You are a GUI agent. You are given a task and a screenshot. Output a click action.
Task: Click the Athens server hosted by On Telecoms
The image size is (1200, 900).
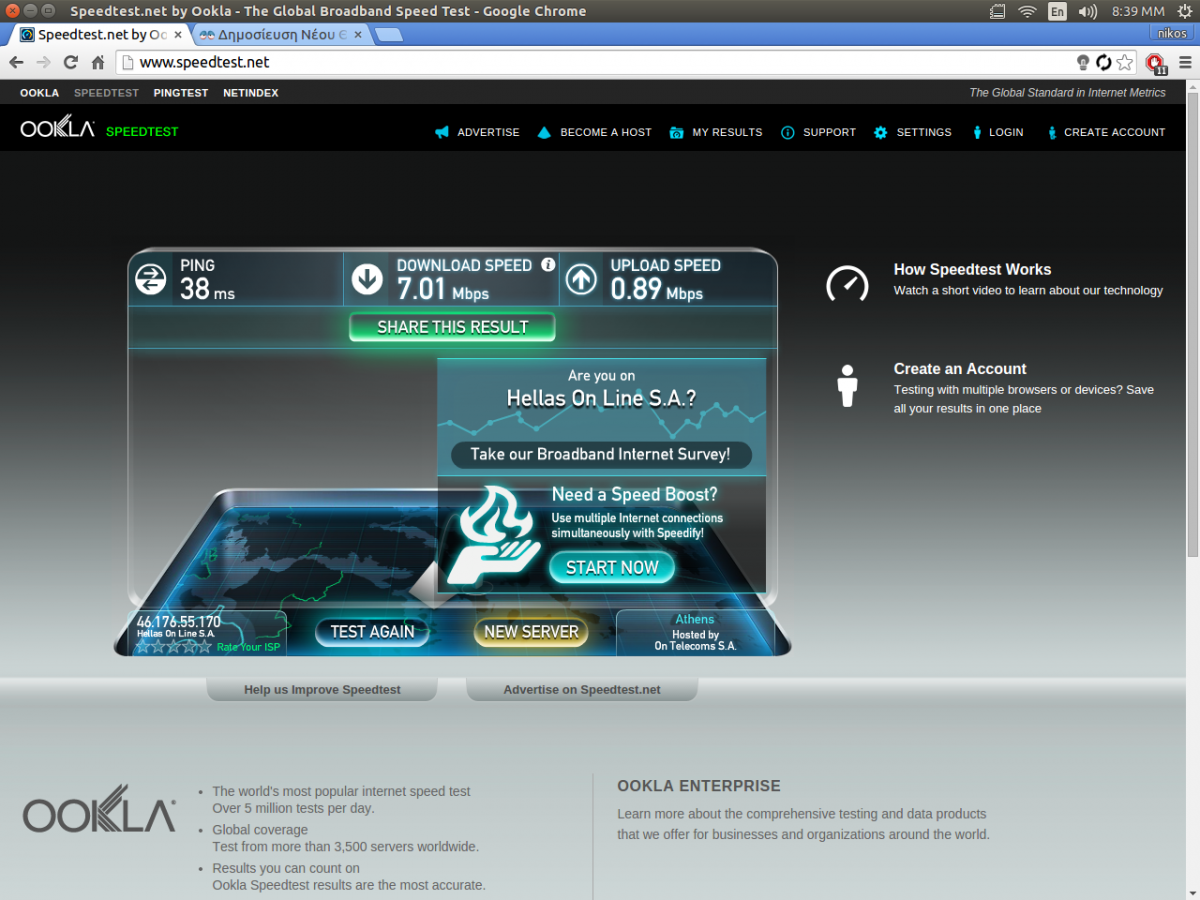click(695, 633)
